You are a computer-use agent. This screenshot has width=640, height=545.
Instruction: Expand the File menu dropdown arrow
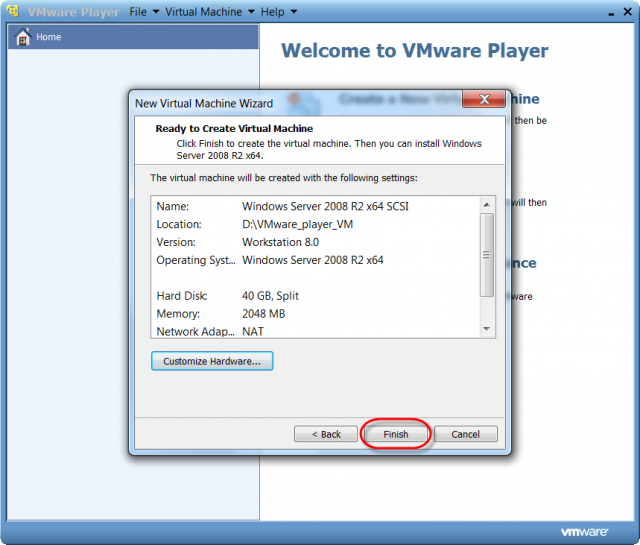(156, 12)
